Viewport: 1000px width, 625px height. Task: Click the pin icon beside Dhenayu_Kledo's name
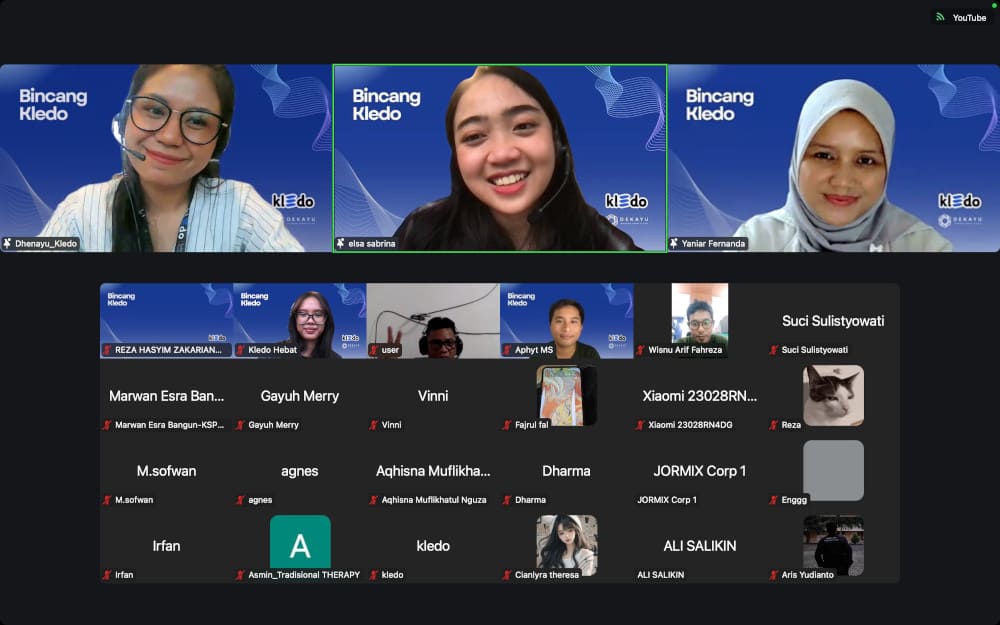pyautogui.click(x=8, y=243)
